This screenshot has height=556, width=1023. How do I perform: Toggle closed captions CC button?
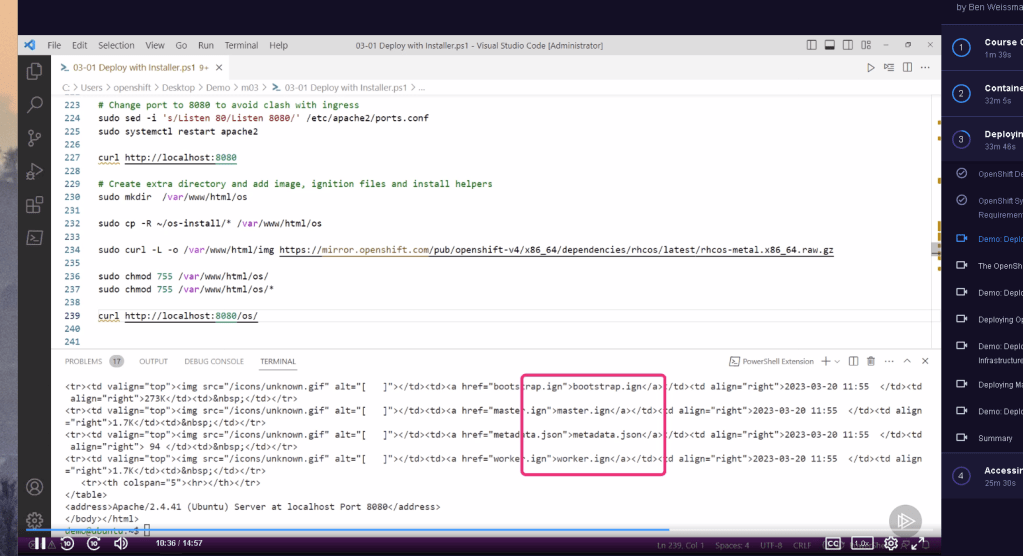(x=833, y=544)
